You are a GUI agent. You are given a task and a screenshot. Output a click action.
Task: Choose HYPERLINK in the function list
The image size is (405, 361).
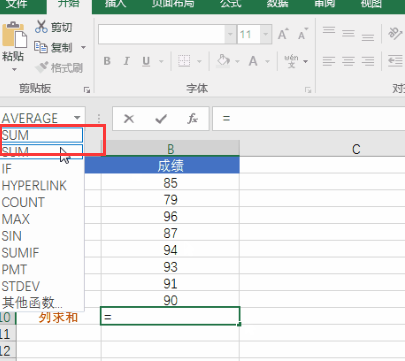(42, 185)
